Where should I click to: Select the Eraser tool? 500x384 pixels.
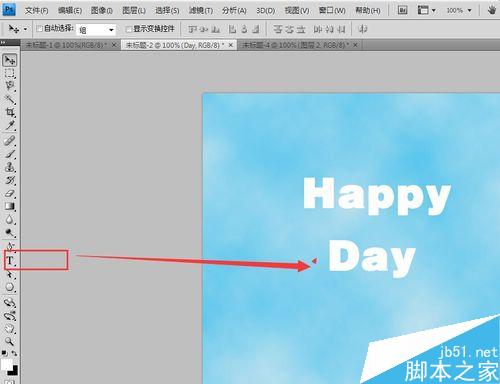point(10,193)
